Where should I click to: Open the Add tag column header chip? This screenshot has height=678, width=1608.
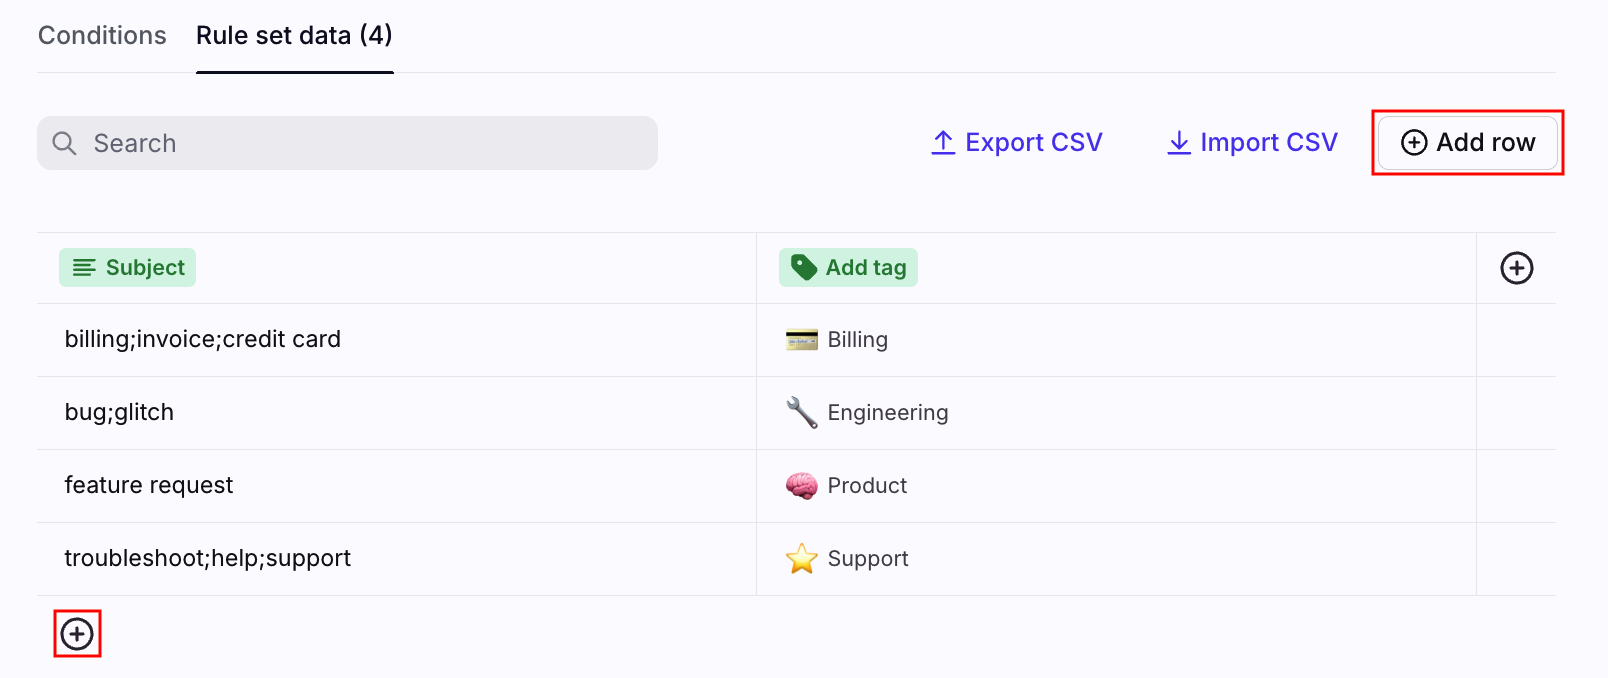coord(848,268)
